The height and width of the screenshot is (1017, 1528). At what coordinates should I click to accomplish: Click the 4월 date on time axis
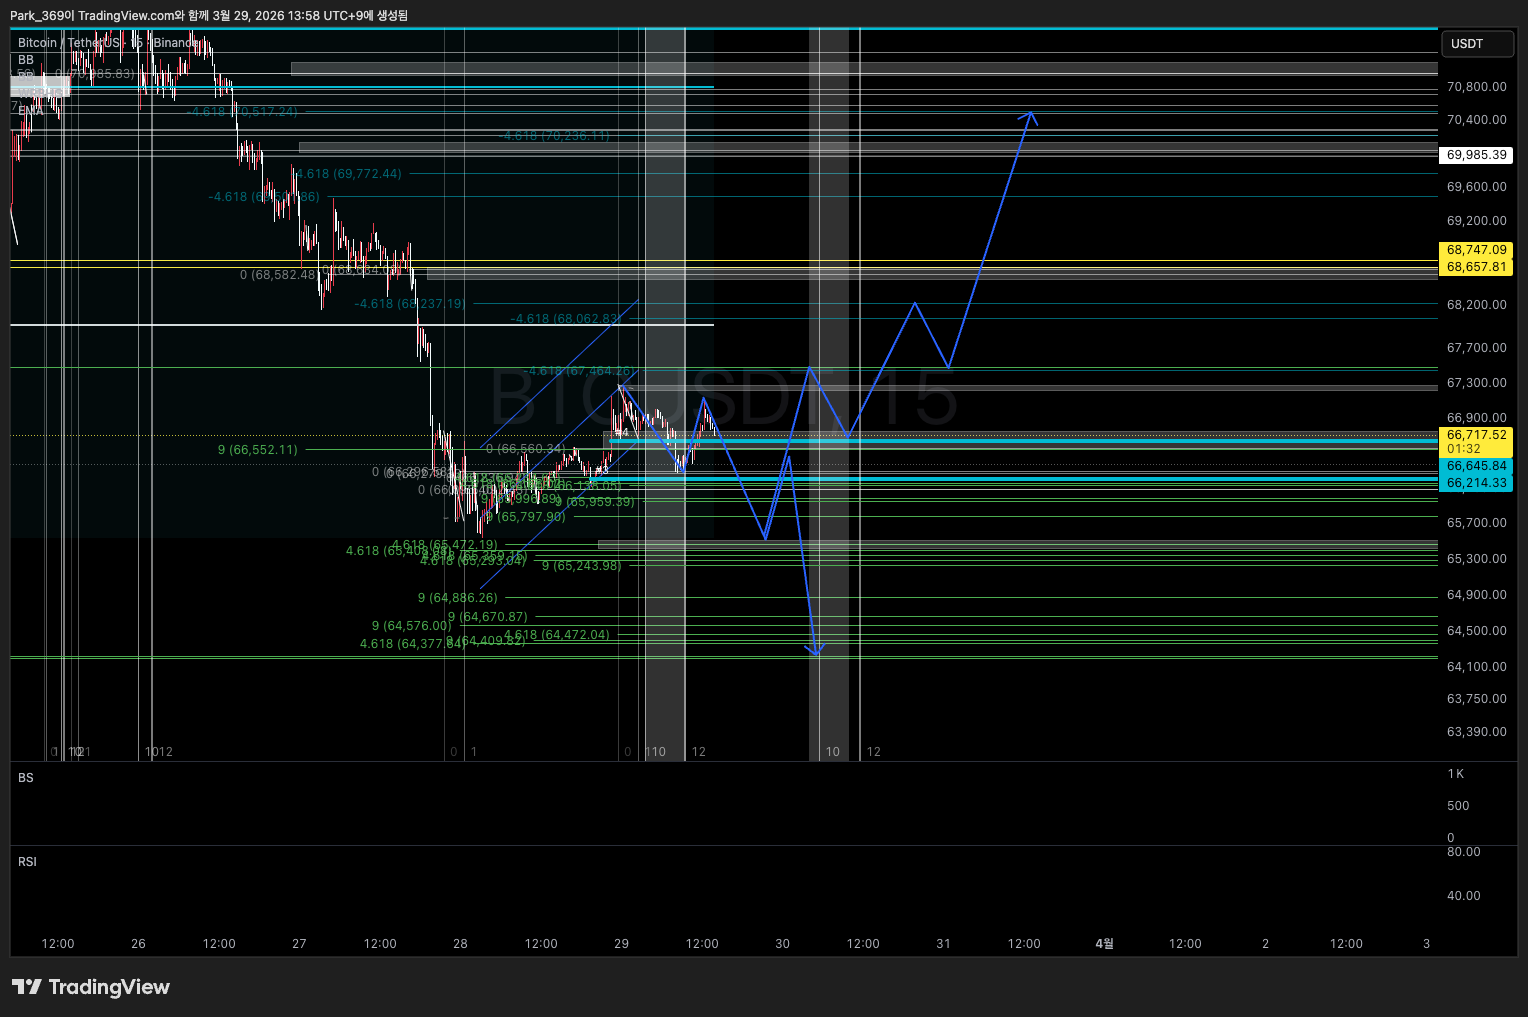point(1104,944)
